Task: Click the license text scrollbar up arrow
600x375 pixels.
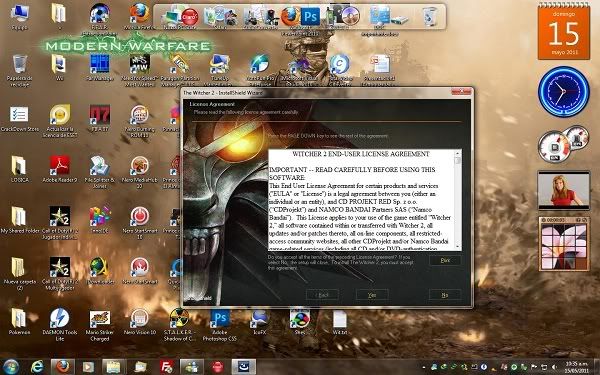Action: pyautogui.click(x=457, y=153)
